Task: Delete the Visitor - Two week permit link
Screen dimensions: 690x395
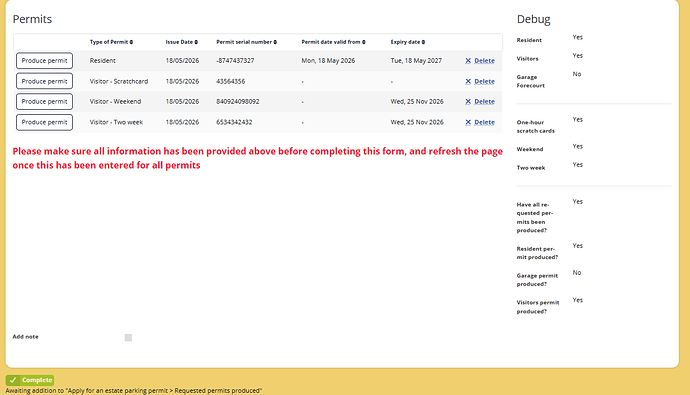Action: click(x=484, y=122)
